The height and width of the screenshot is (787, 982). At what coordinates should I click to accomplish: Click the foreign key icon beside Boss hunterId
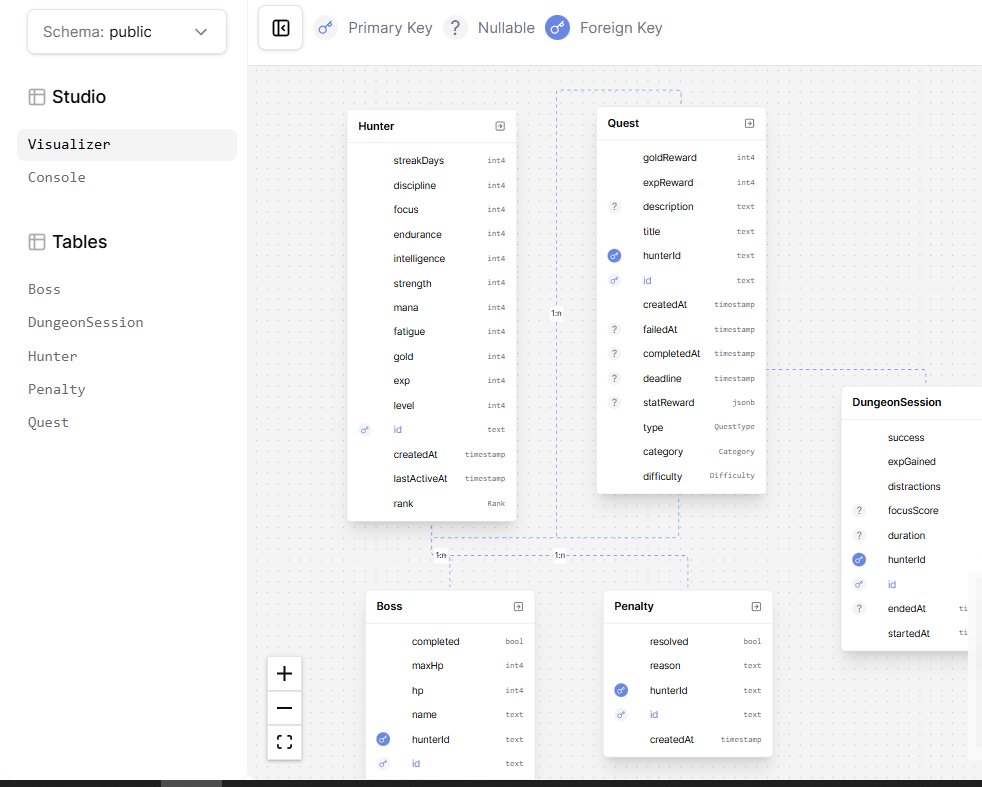(383, 739)
